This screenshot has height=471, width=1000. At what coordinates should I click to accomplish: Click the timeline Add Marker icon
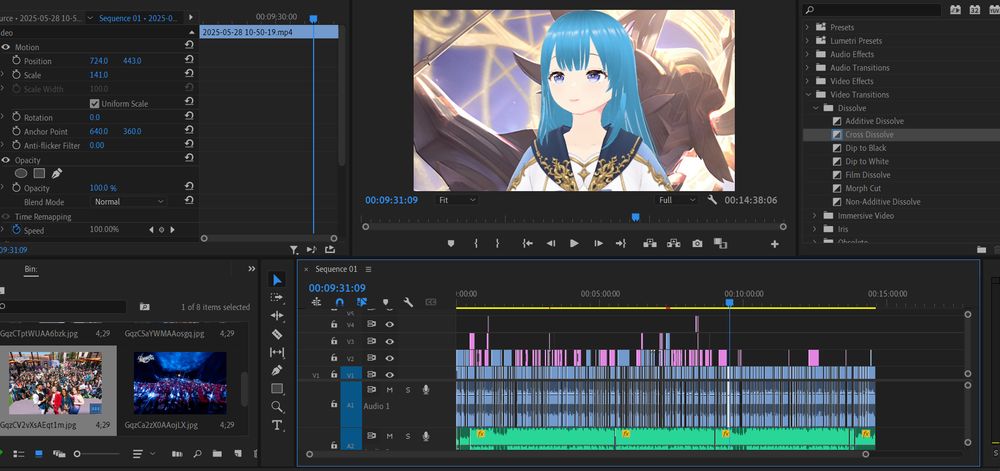point(385,302)
